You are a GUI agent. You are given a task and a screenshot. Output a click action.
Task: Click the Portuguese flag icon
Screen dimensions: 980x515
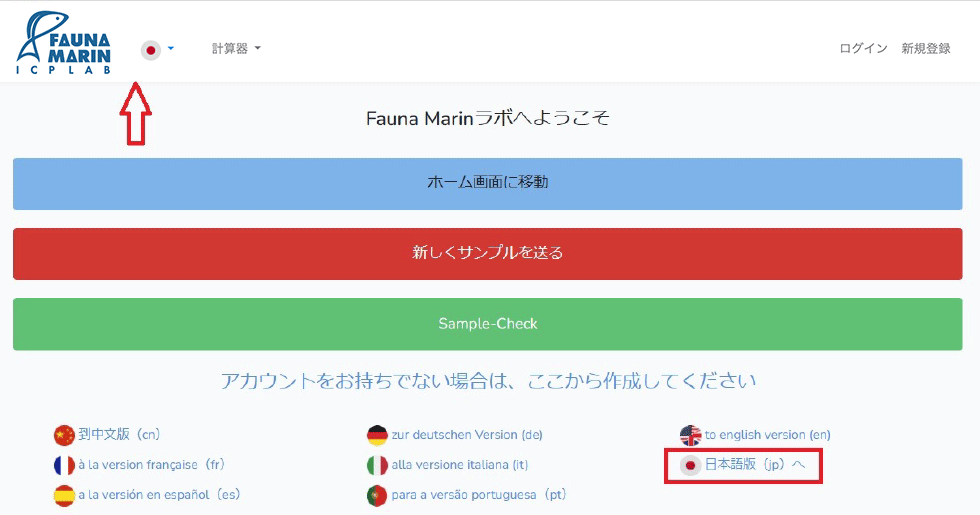coord(377,495)
